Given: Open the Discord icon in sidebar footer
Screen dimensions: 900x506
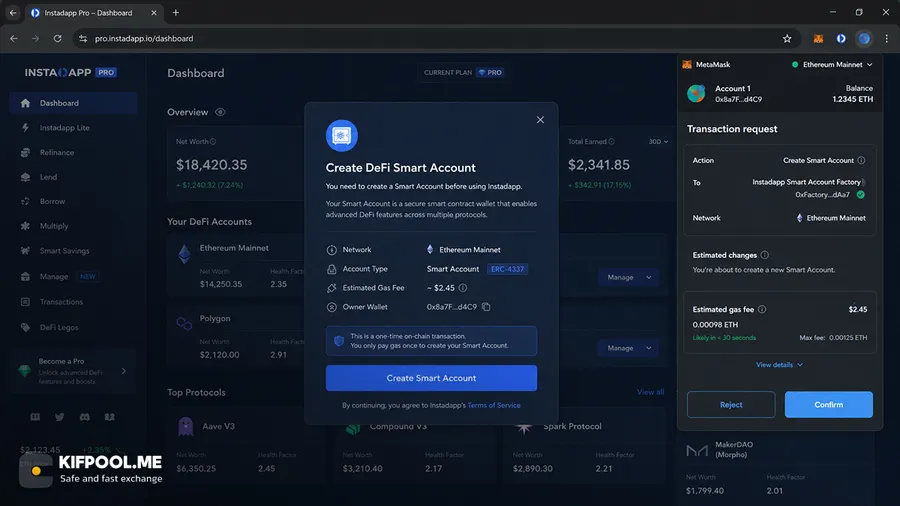Looking at the screenshot, I should (x=85, y=417).
